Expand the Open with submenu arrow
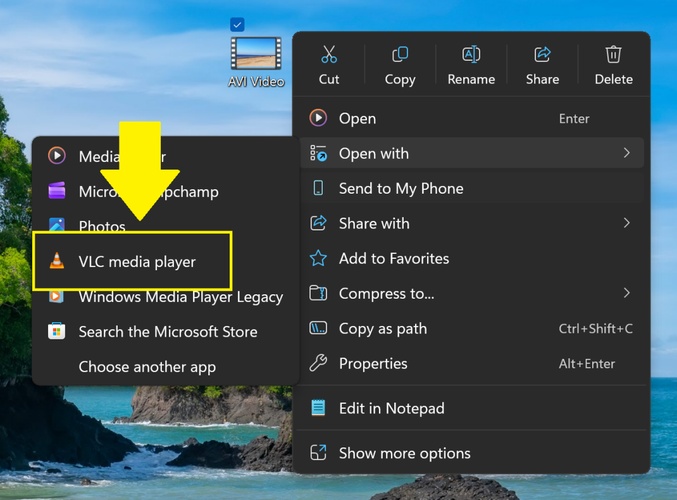The height and width of the screenshot is (500, 677). tap(626, 153)
